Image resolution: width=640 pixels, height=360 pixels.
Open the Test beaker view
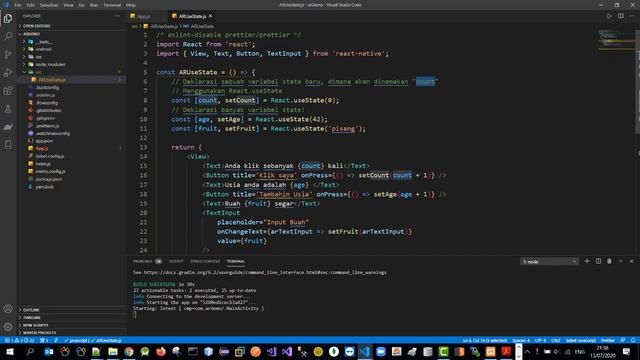tap(8, 109)
